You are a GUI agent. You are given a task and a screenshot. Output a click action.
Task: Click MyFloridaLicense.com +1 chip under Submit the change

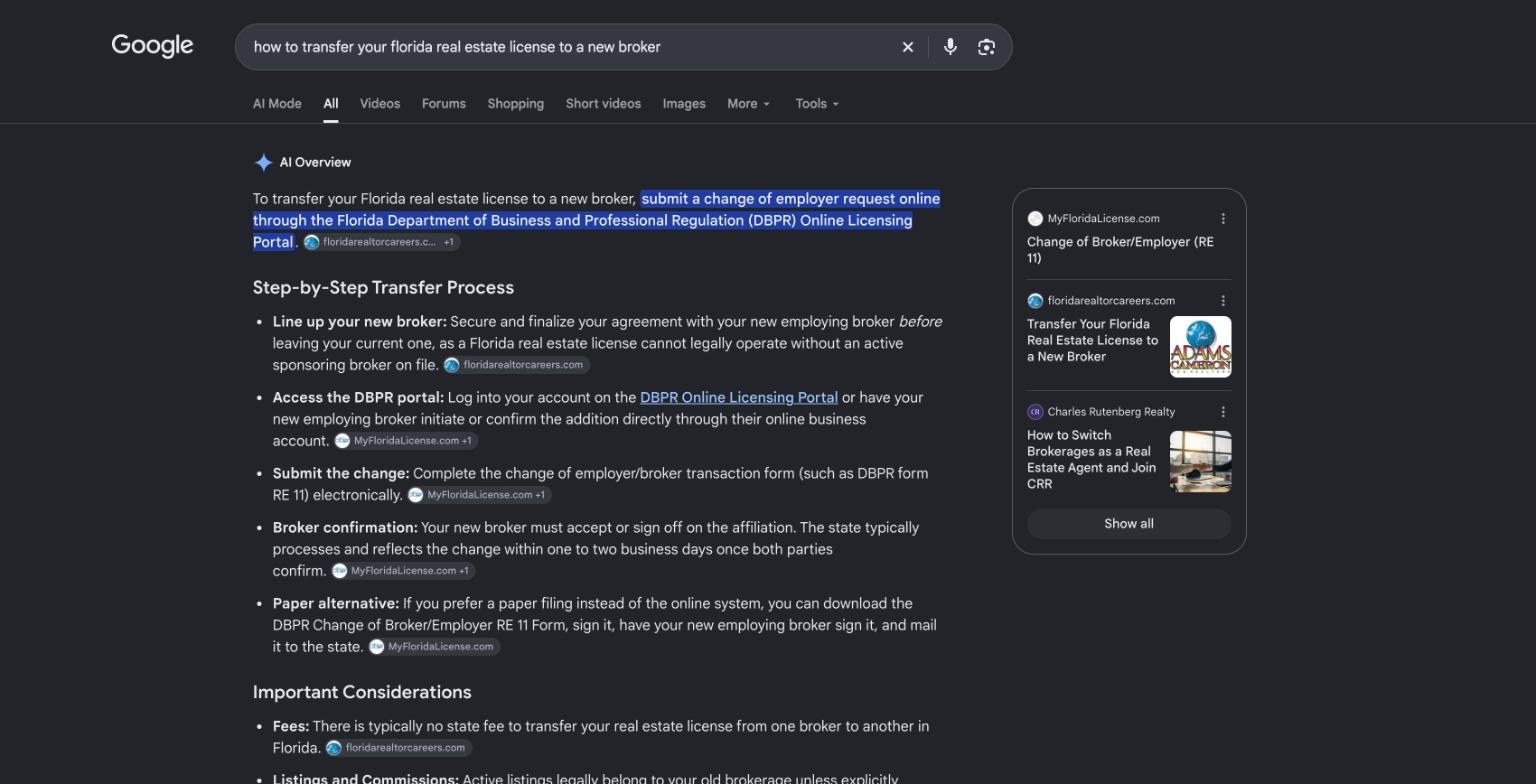[x=479, y=495]
